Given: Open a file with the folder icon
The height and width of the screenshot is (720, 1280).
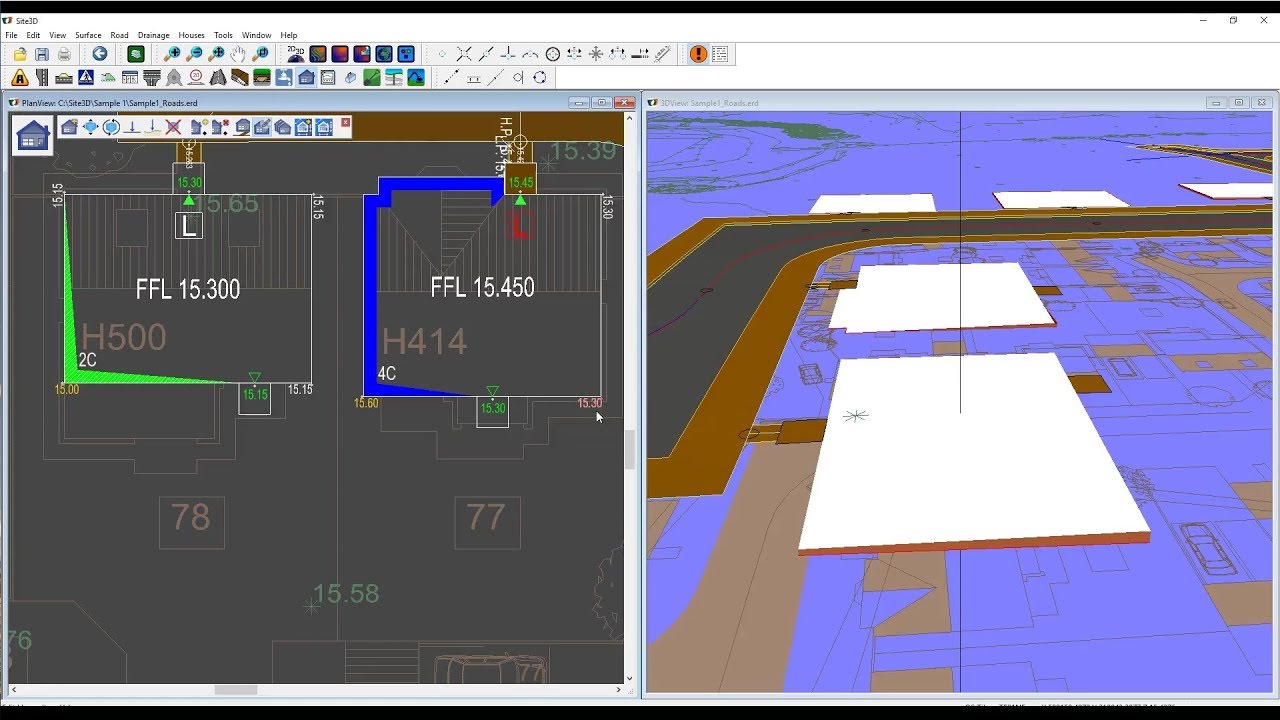Looking at the screenshot, I should pyautogui.click(x=20, y=54).
